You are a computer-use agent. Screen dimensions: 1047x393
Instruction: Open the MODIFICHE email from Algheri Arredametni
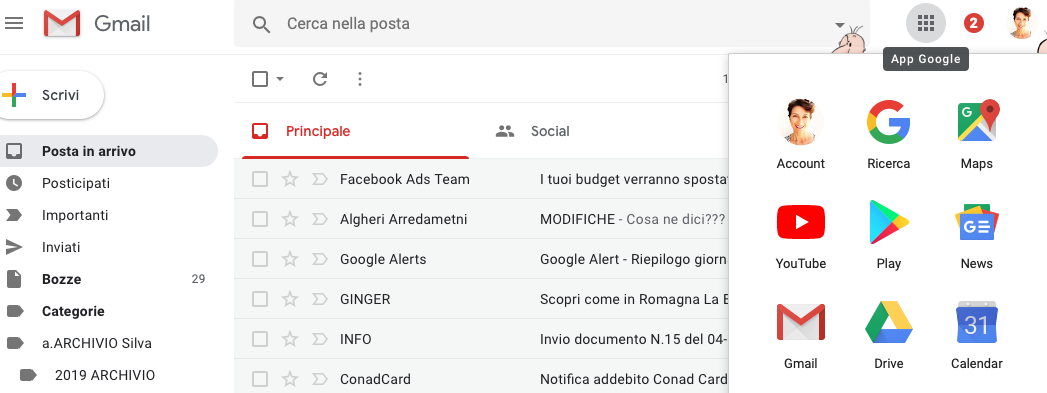click(x=481, y=219)
